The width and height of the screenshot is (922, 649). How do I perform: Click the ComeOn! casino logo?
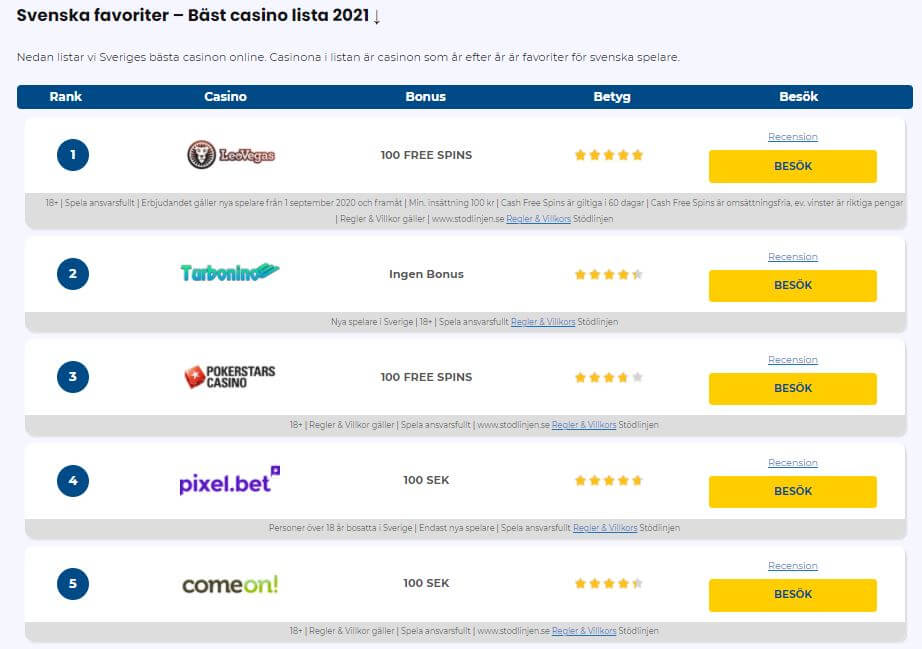229,584
